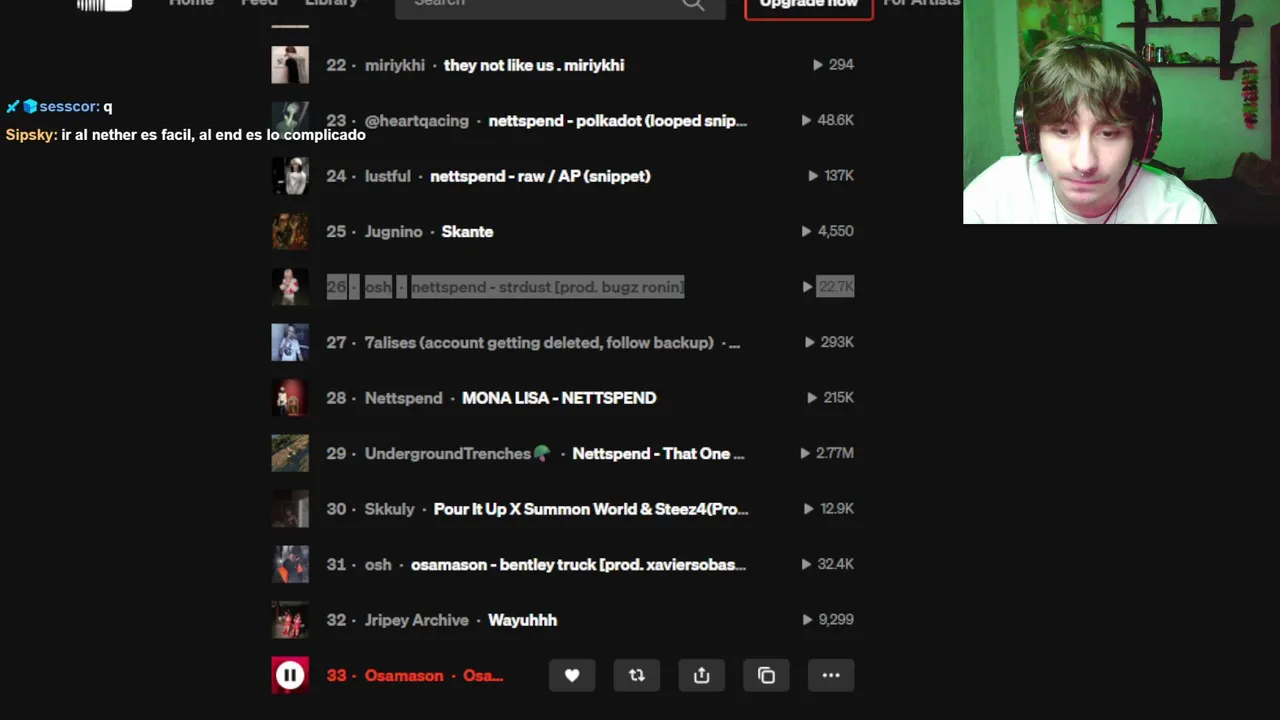Click the search magnifier icon
The height and width of the screenshot is (720, 1280).
coord(693,4)
